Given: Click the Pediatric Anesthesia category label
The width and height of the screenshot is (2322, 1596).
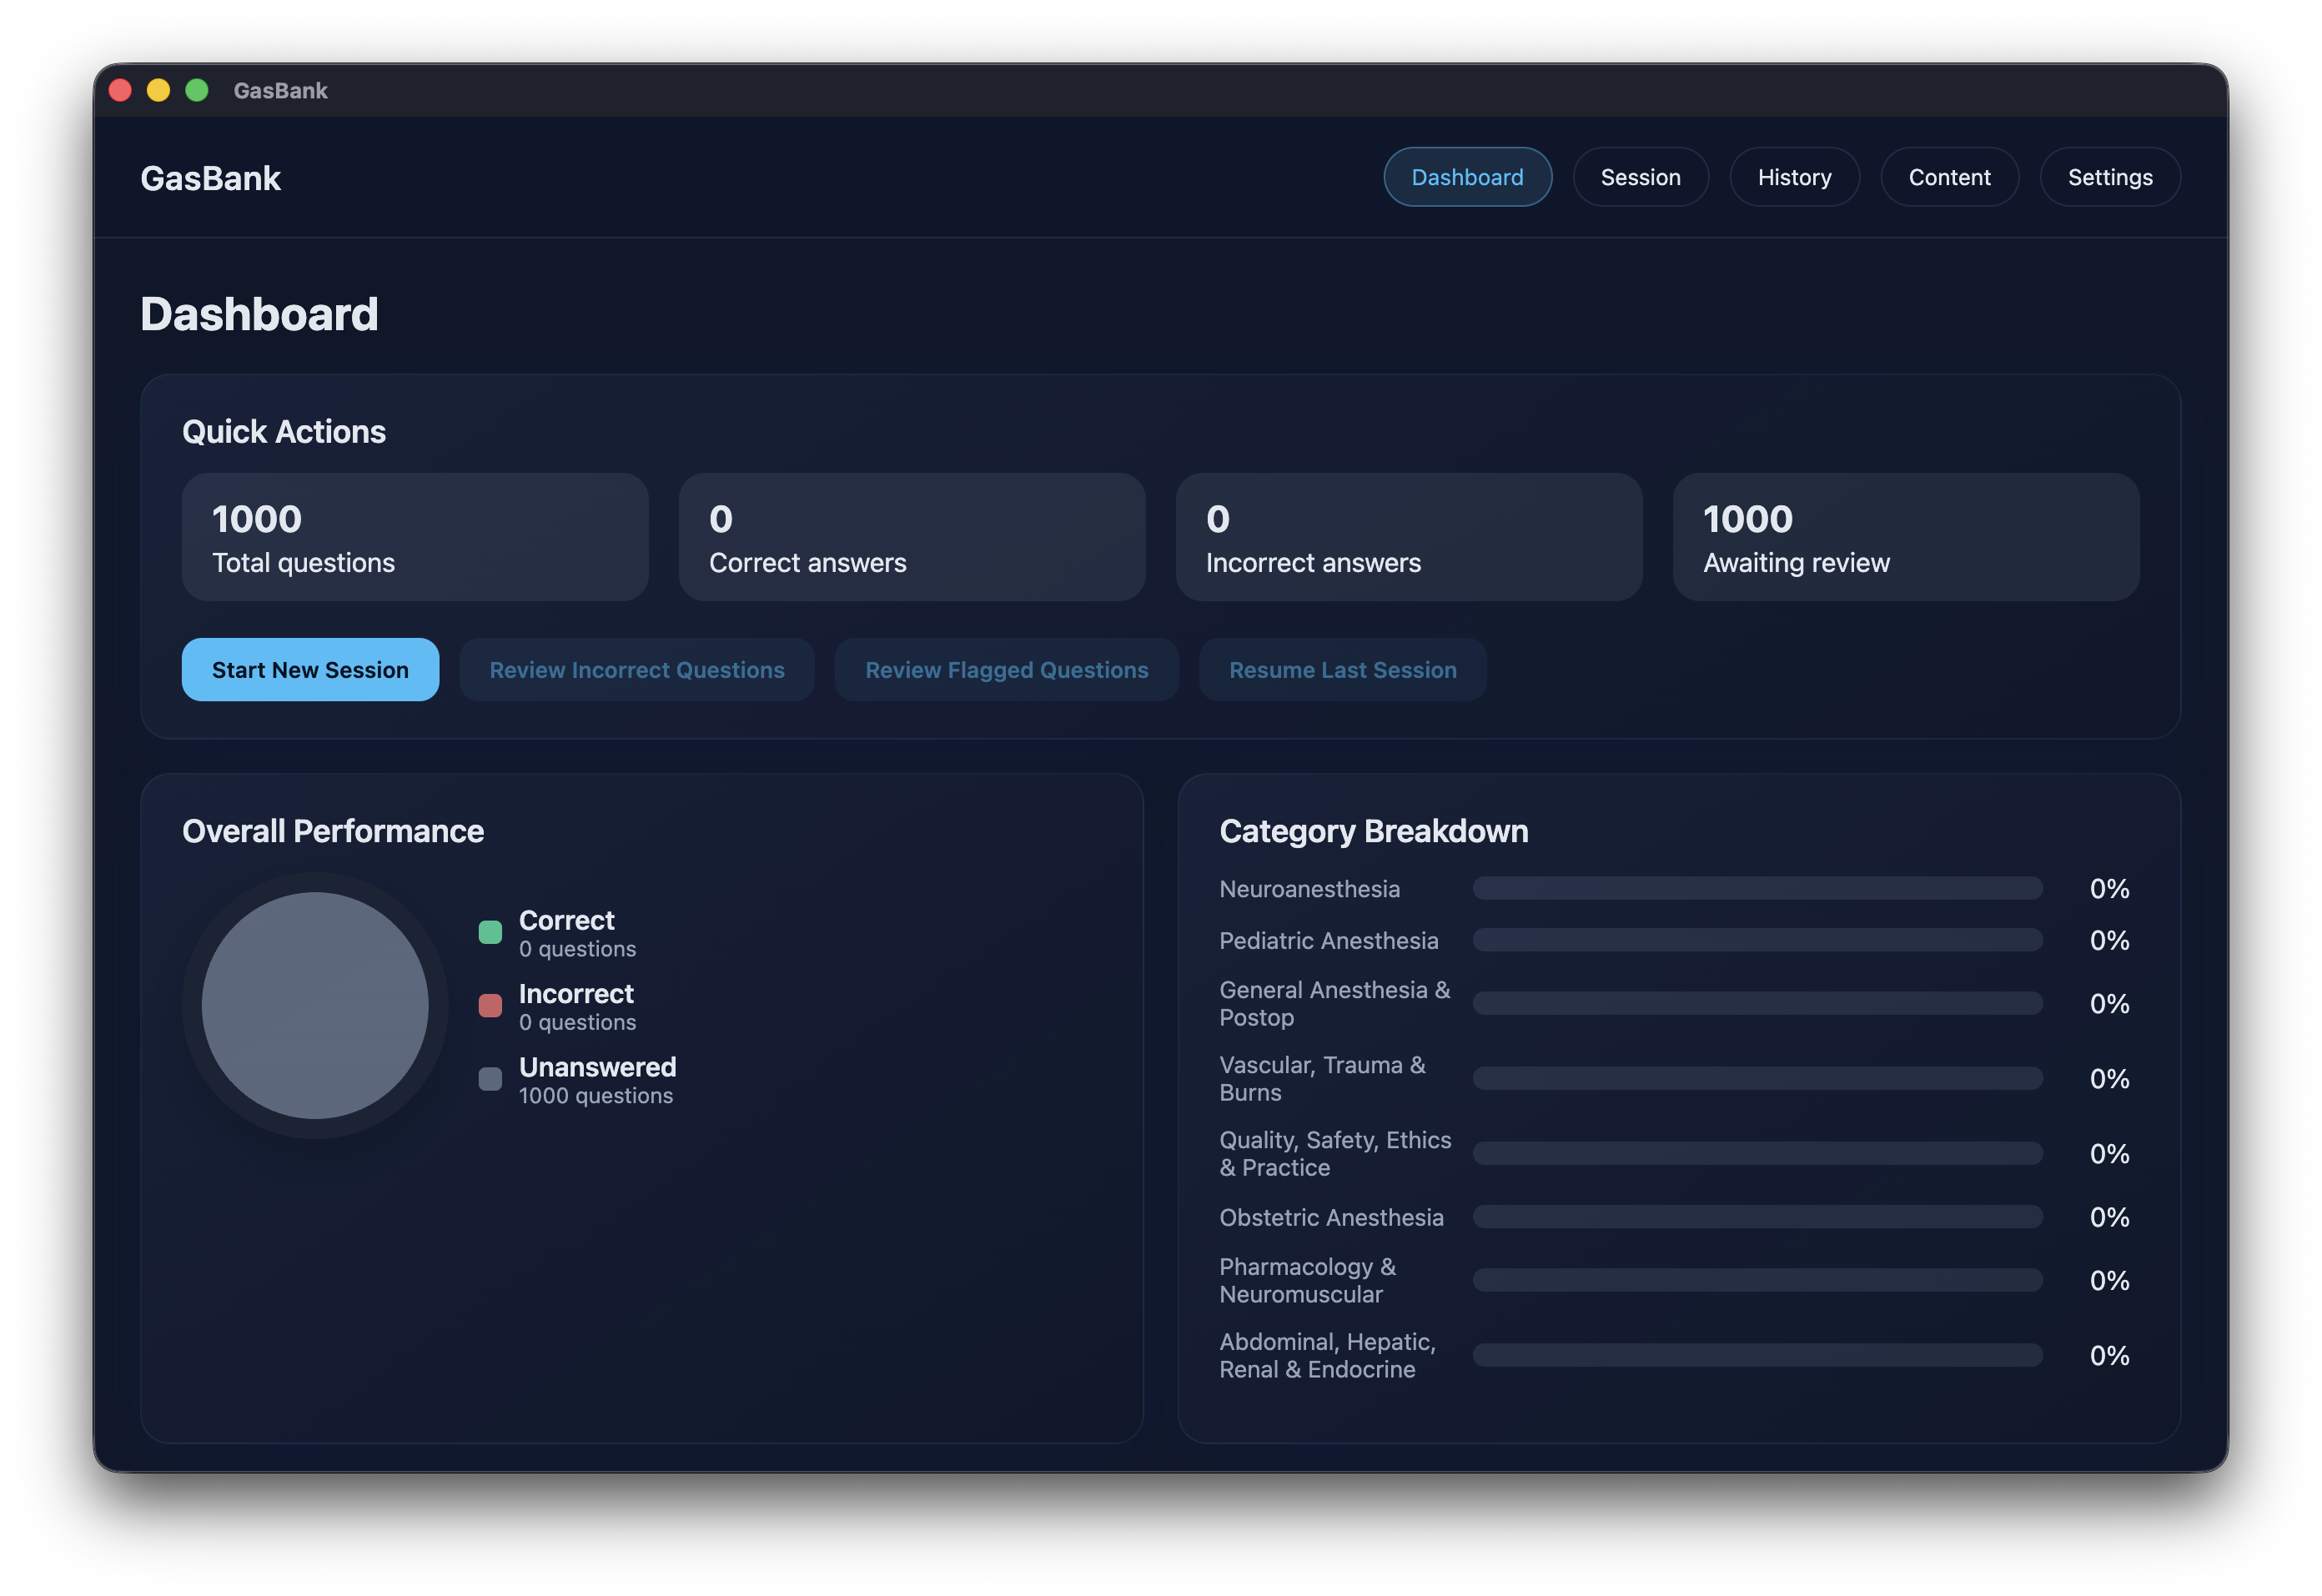Looking at the screenshot, I should tap(1328, 940).
